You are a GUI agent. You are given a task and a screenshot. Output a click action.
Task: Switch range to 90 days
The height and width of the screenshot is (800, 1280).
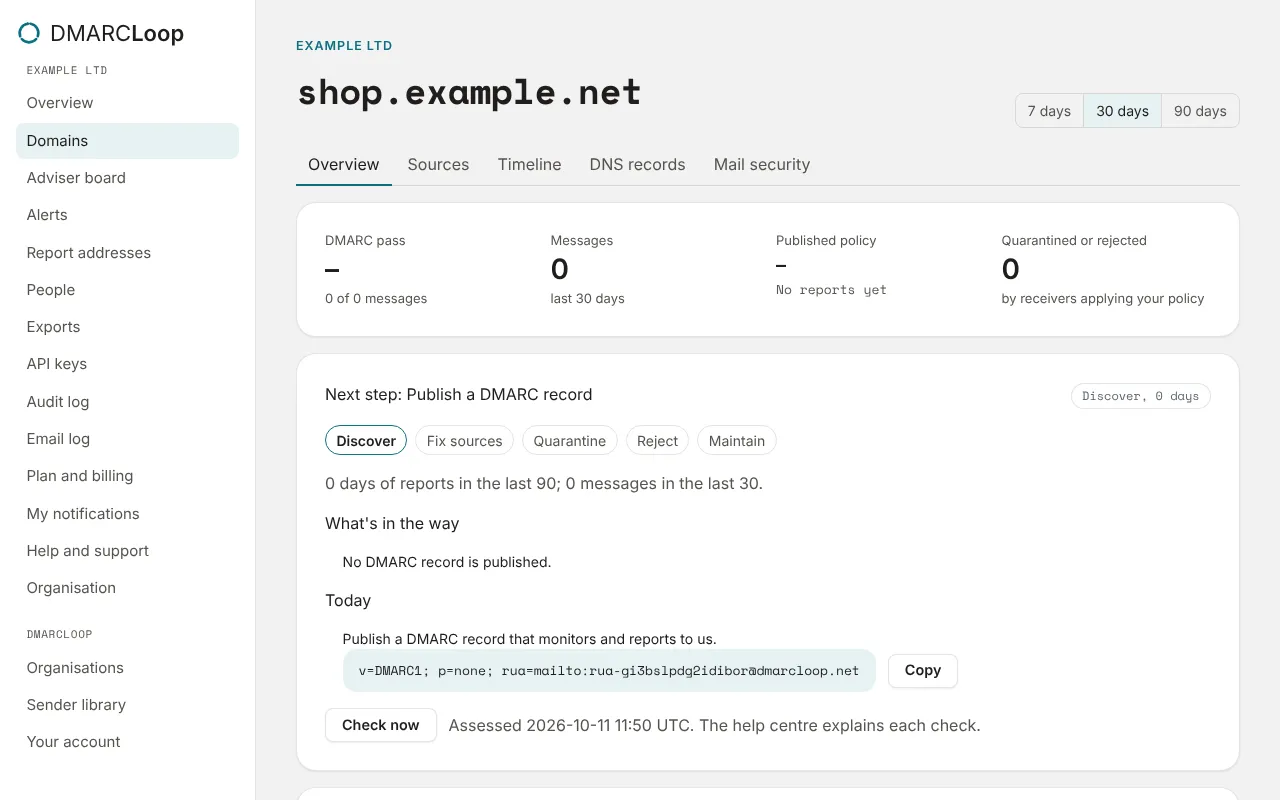click(1200, 111)
